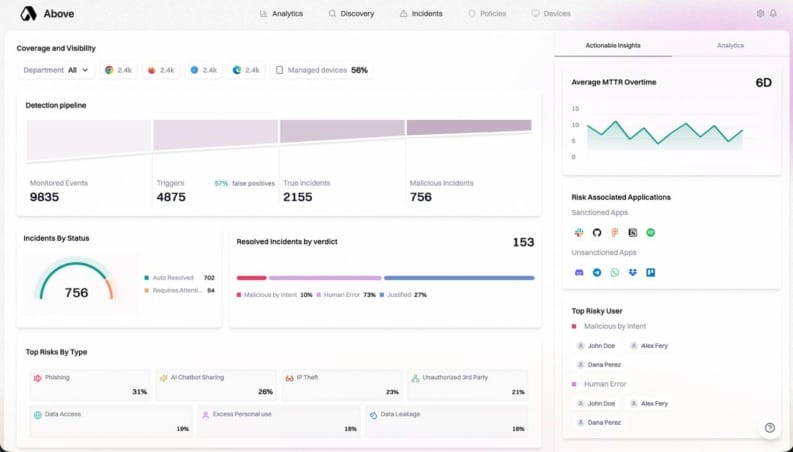This screenshot has width=793, height=452.
Task: Open the Discord icon under Unsanctioned Apps
Action: (579, 273)
